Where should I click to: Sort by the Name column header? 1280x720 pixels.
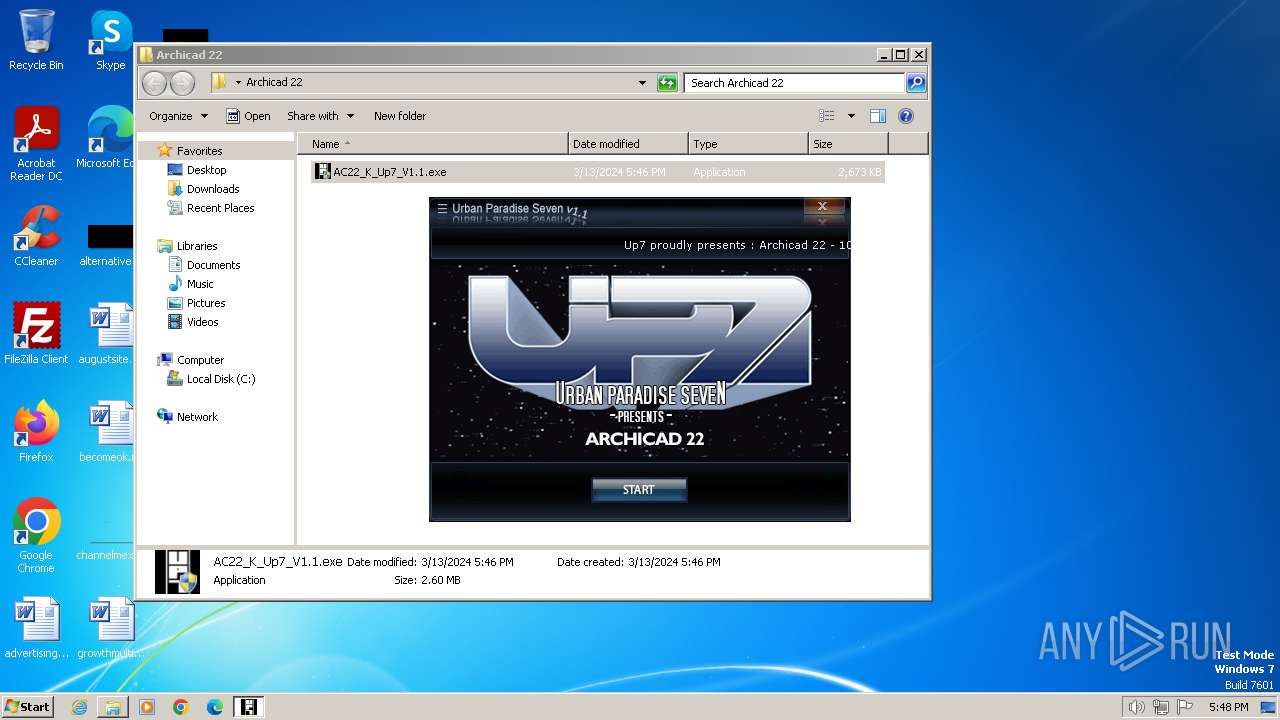[x=432, y=144]
